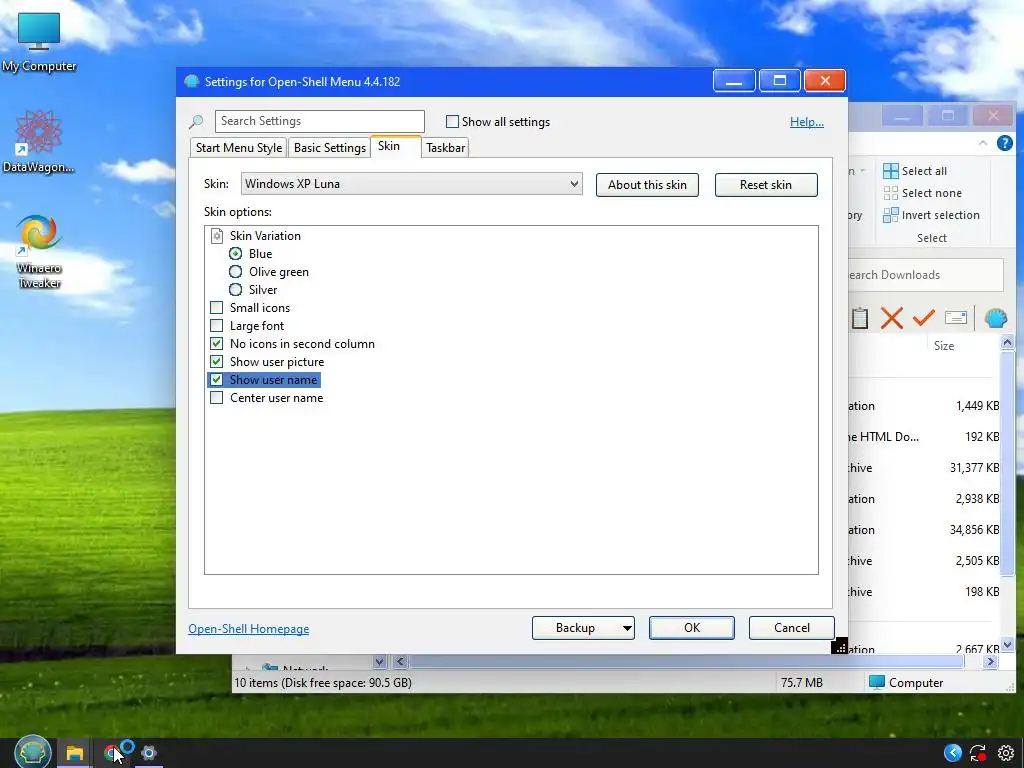1024x768 pixels.
Task: Select the Skin tab
Action: [x=396, y=146]
